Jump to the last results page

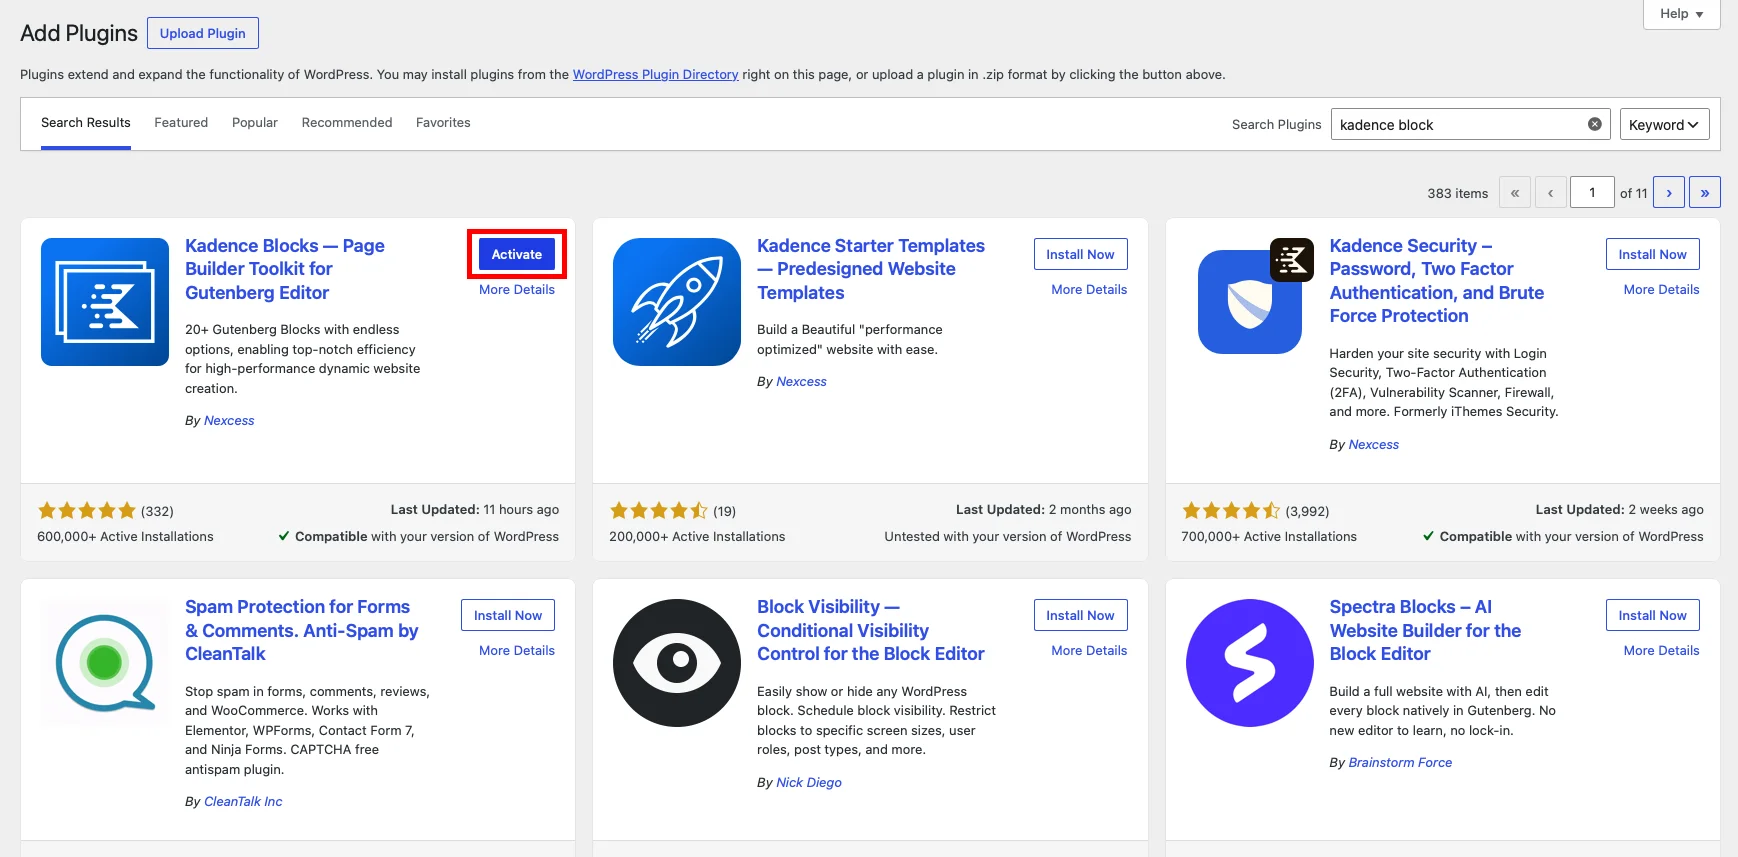tap(1705, 192)
